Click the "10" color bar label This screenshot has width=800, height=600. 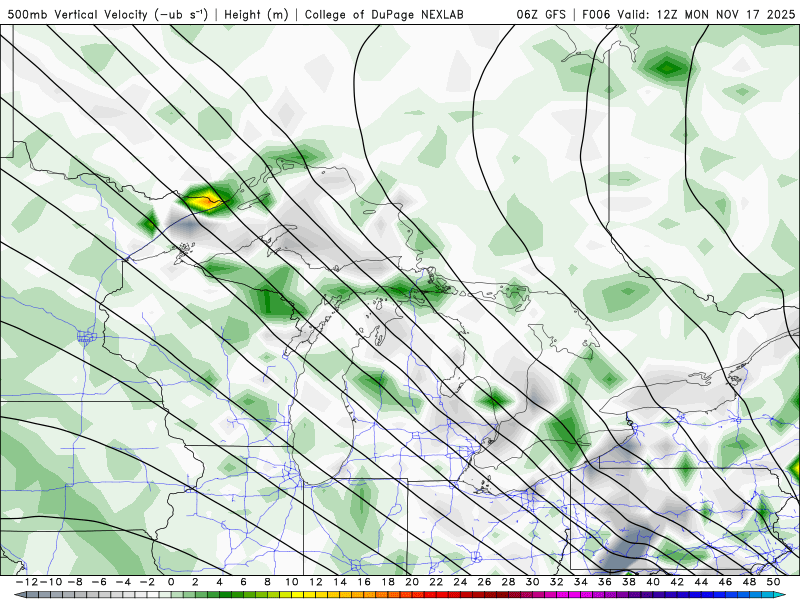(x=292, y=582)
